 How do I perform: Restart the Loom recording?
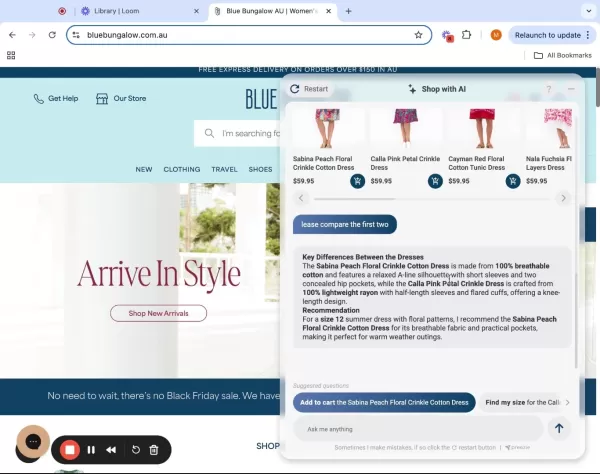tap(135, 450)
